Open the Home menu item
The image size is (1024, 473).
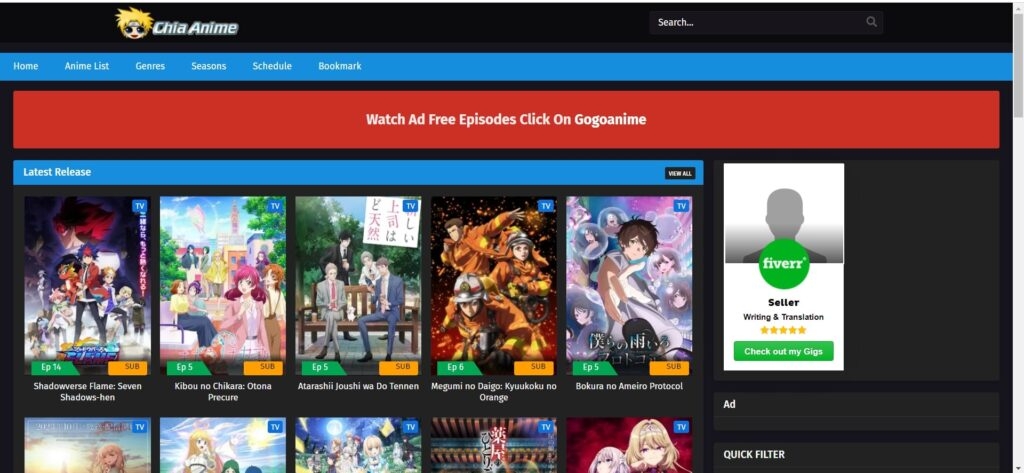click(25, 66)
